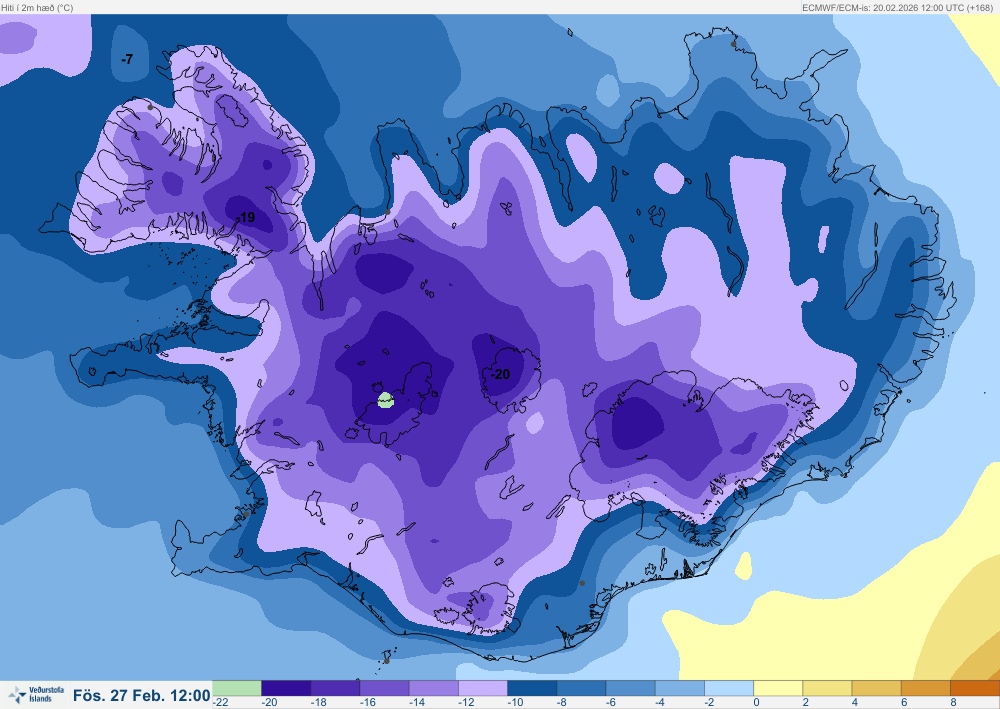Image resolution: width=1000 pixels, height=709 pixels.
Task: Click the forecast time 'Fös. 27 Feb. 12:00'
Action: [142, 695]
